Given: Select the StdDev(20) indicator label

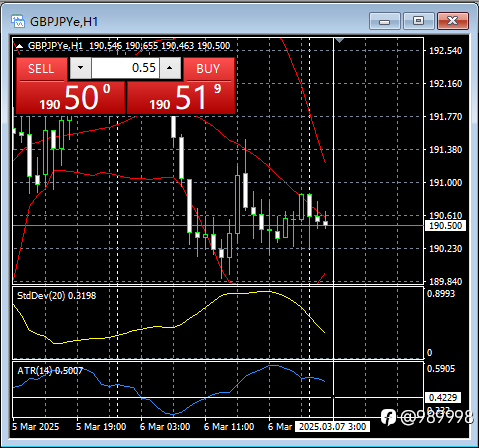Looking at the screenshot, I should 56,296.
